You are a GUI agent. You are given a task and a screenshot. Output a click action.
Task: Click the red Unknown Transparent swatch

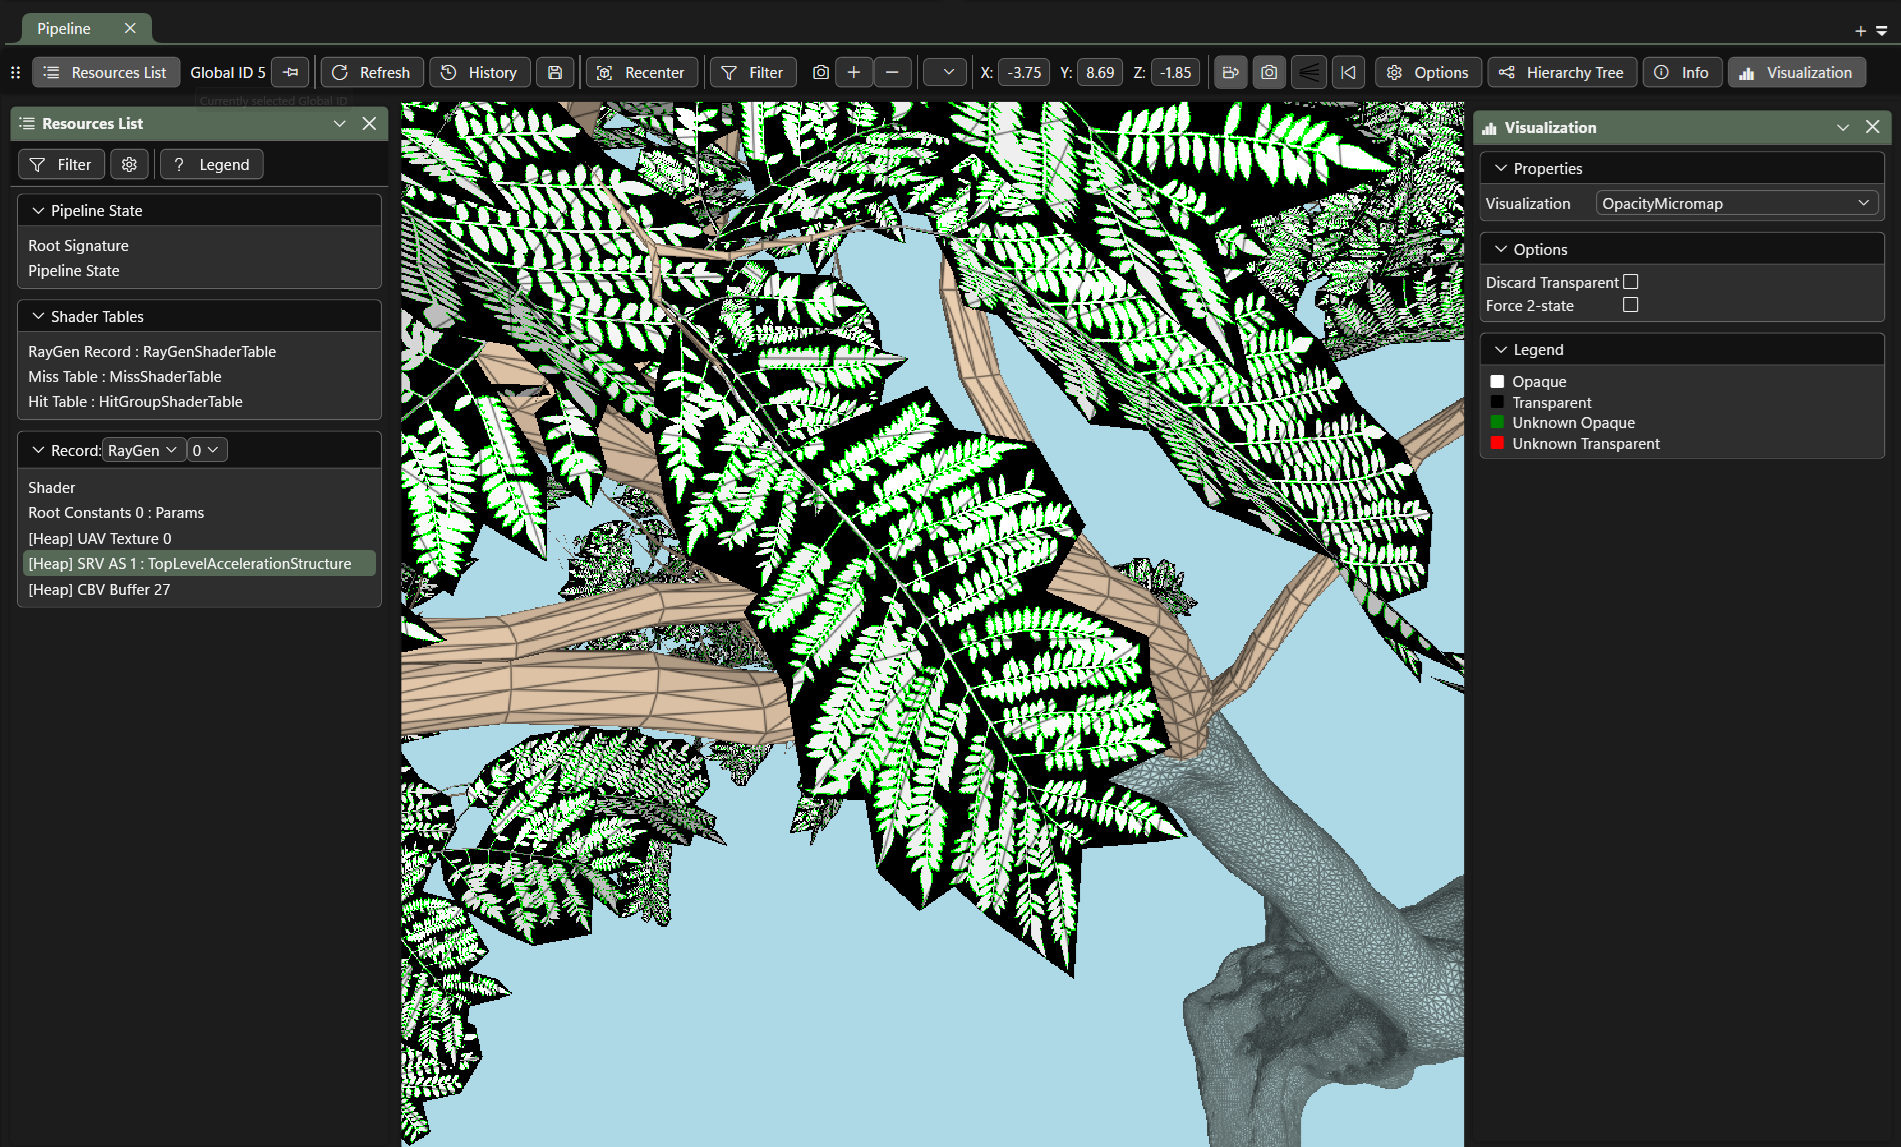click(x=1497, y=443)
